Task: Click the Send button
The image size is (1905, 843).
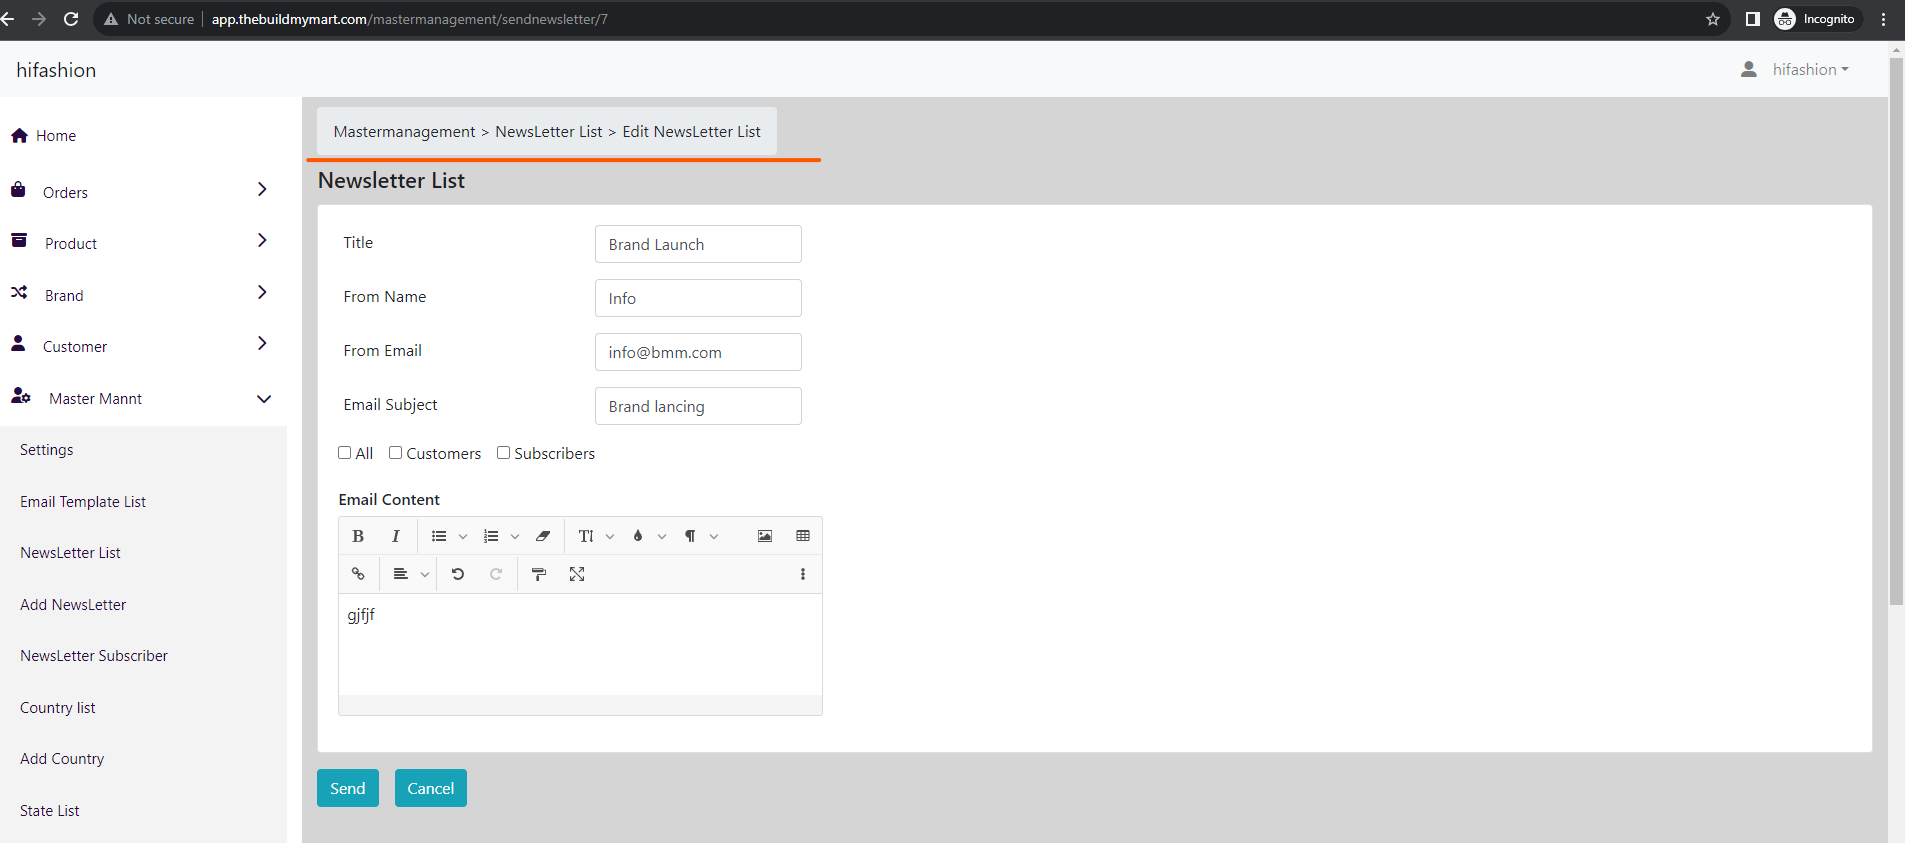Action: (348, 788)
